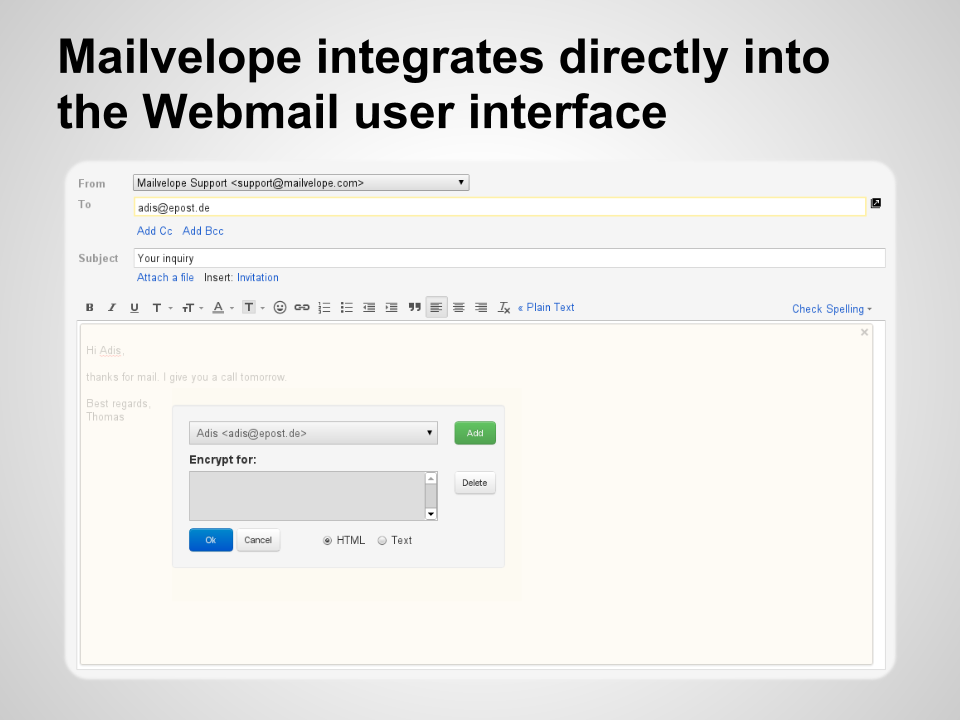Open contact picker icon beside To field

click(x=876, y=203)
